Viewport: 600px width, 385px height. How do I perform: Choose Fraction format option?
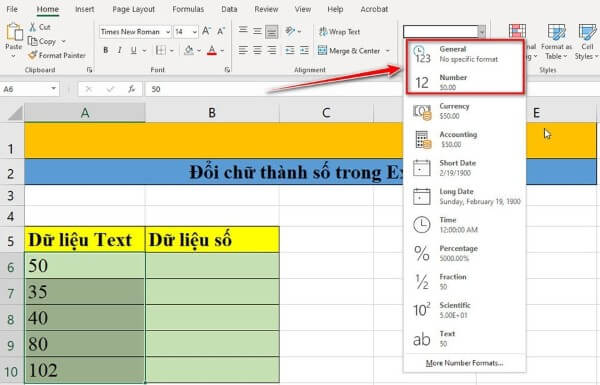tap(465, 281)
